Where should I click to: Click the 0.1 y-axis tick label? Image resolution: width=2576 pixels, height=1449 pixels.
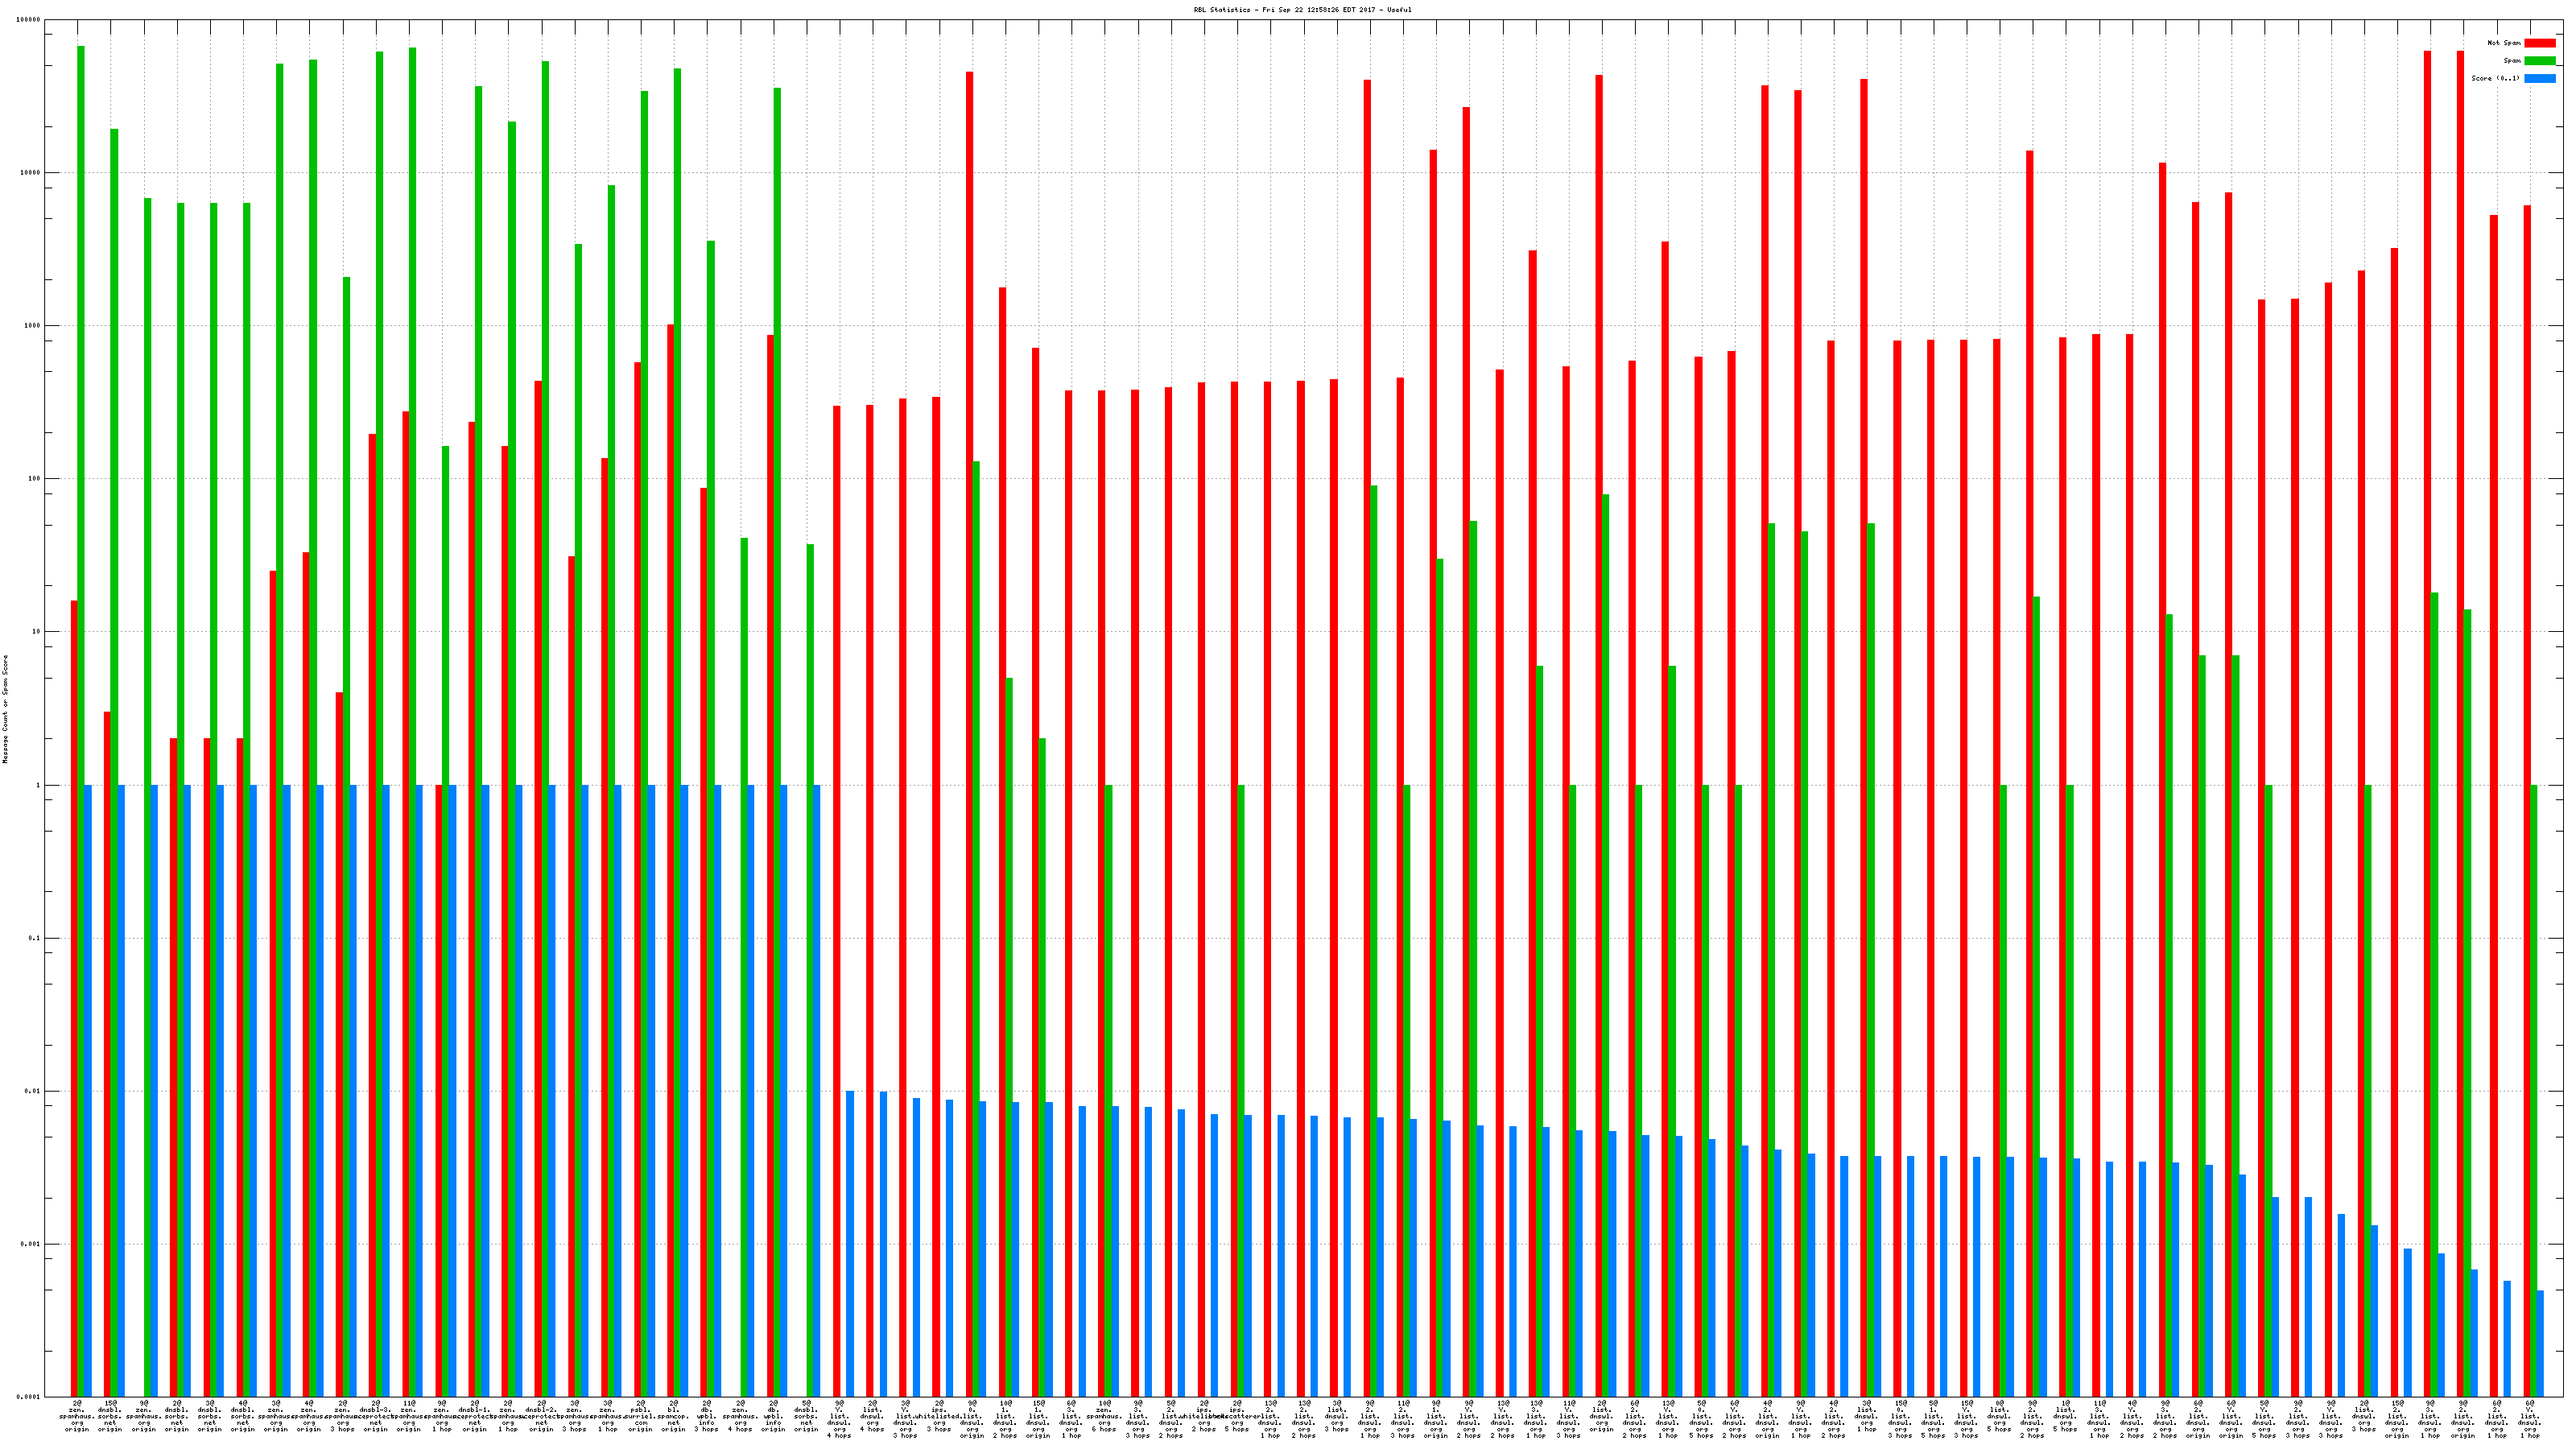[x=35, y=938]
